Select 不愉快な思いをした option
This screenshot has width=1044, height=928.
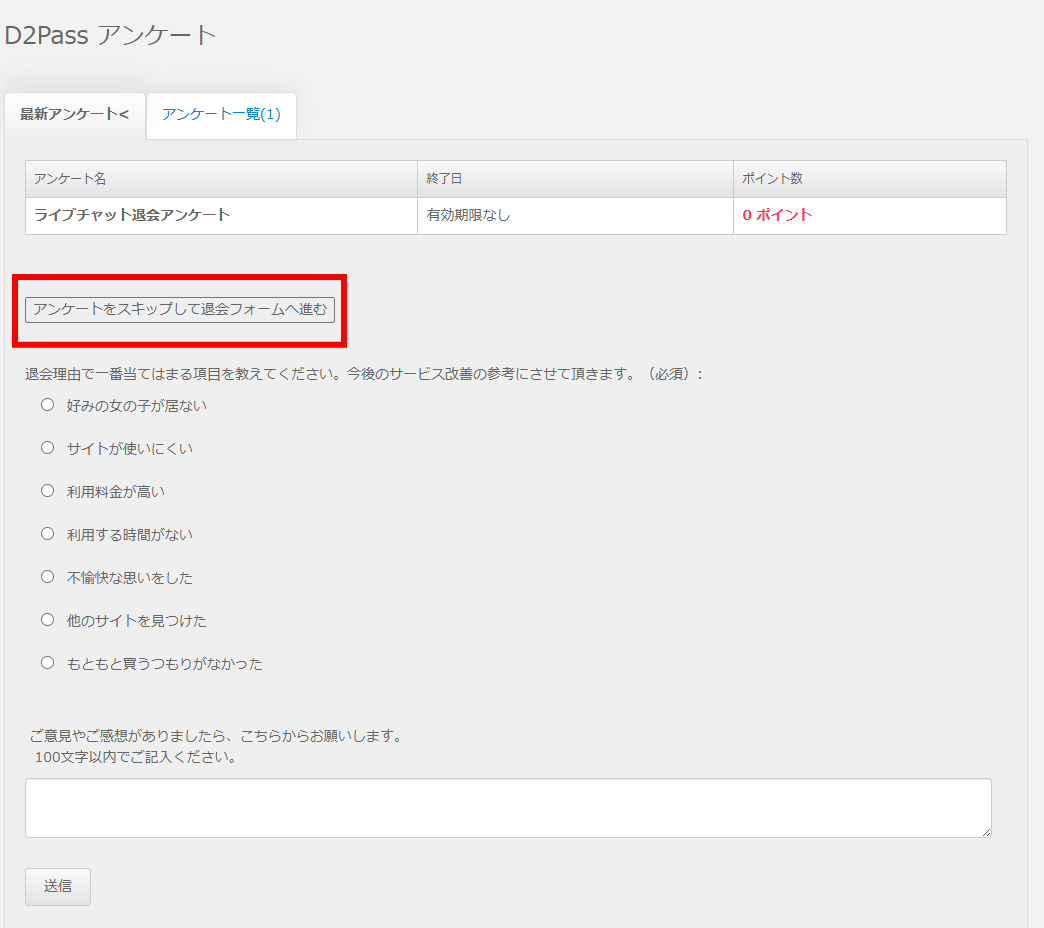click(47, 576)
